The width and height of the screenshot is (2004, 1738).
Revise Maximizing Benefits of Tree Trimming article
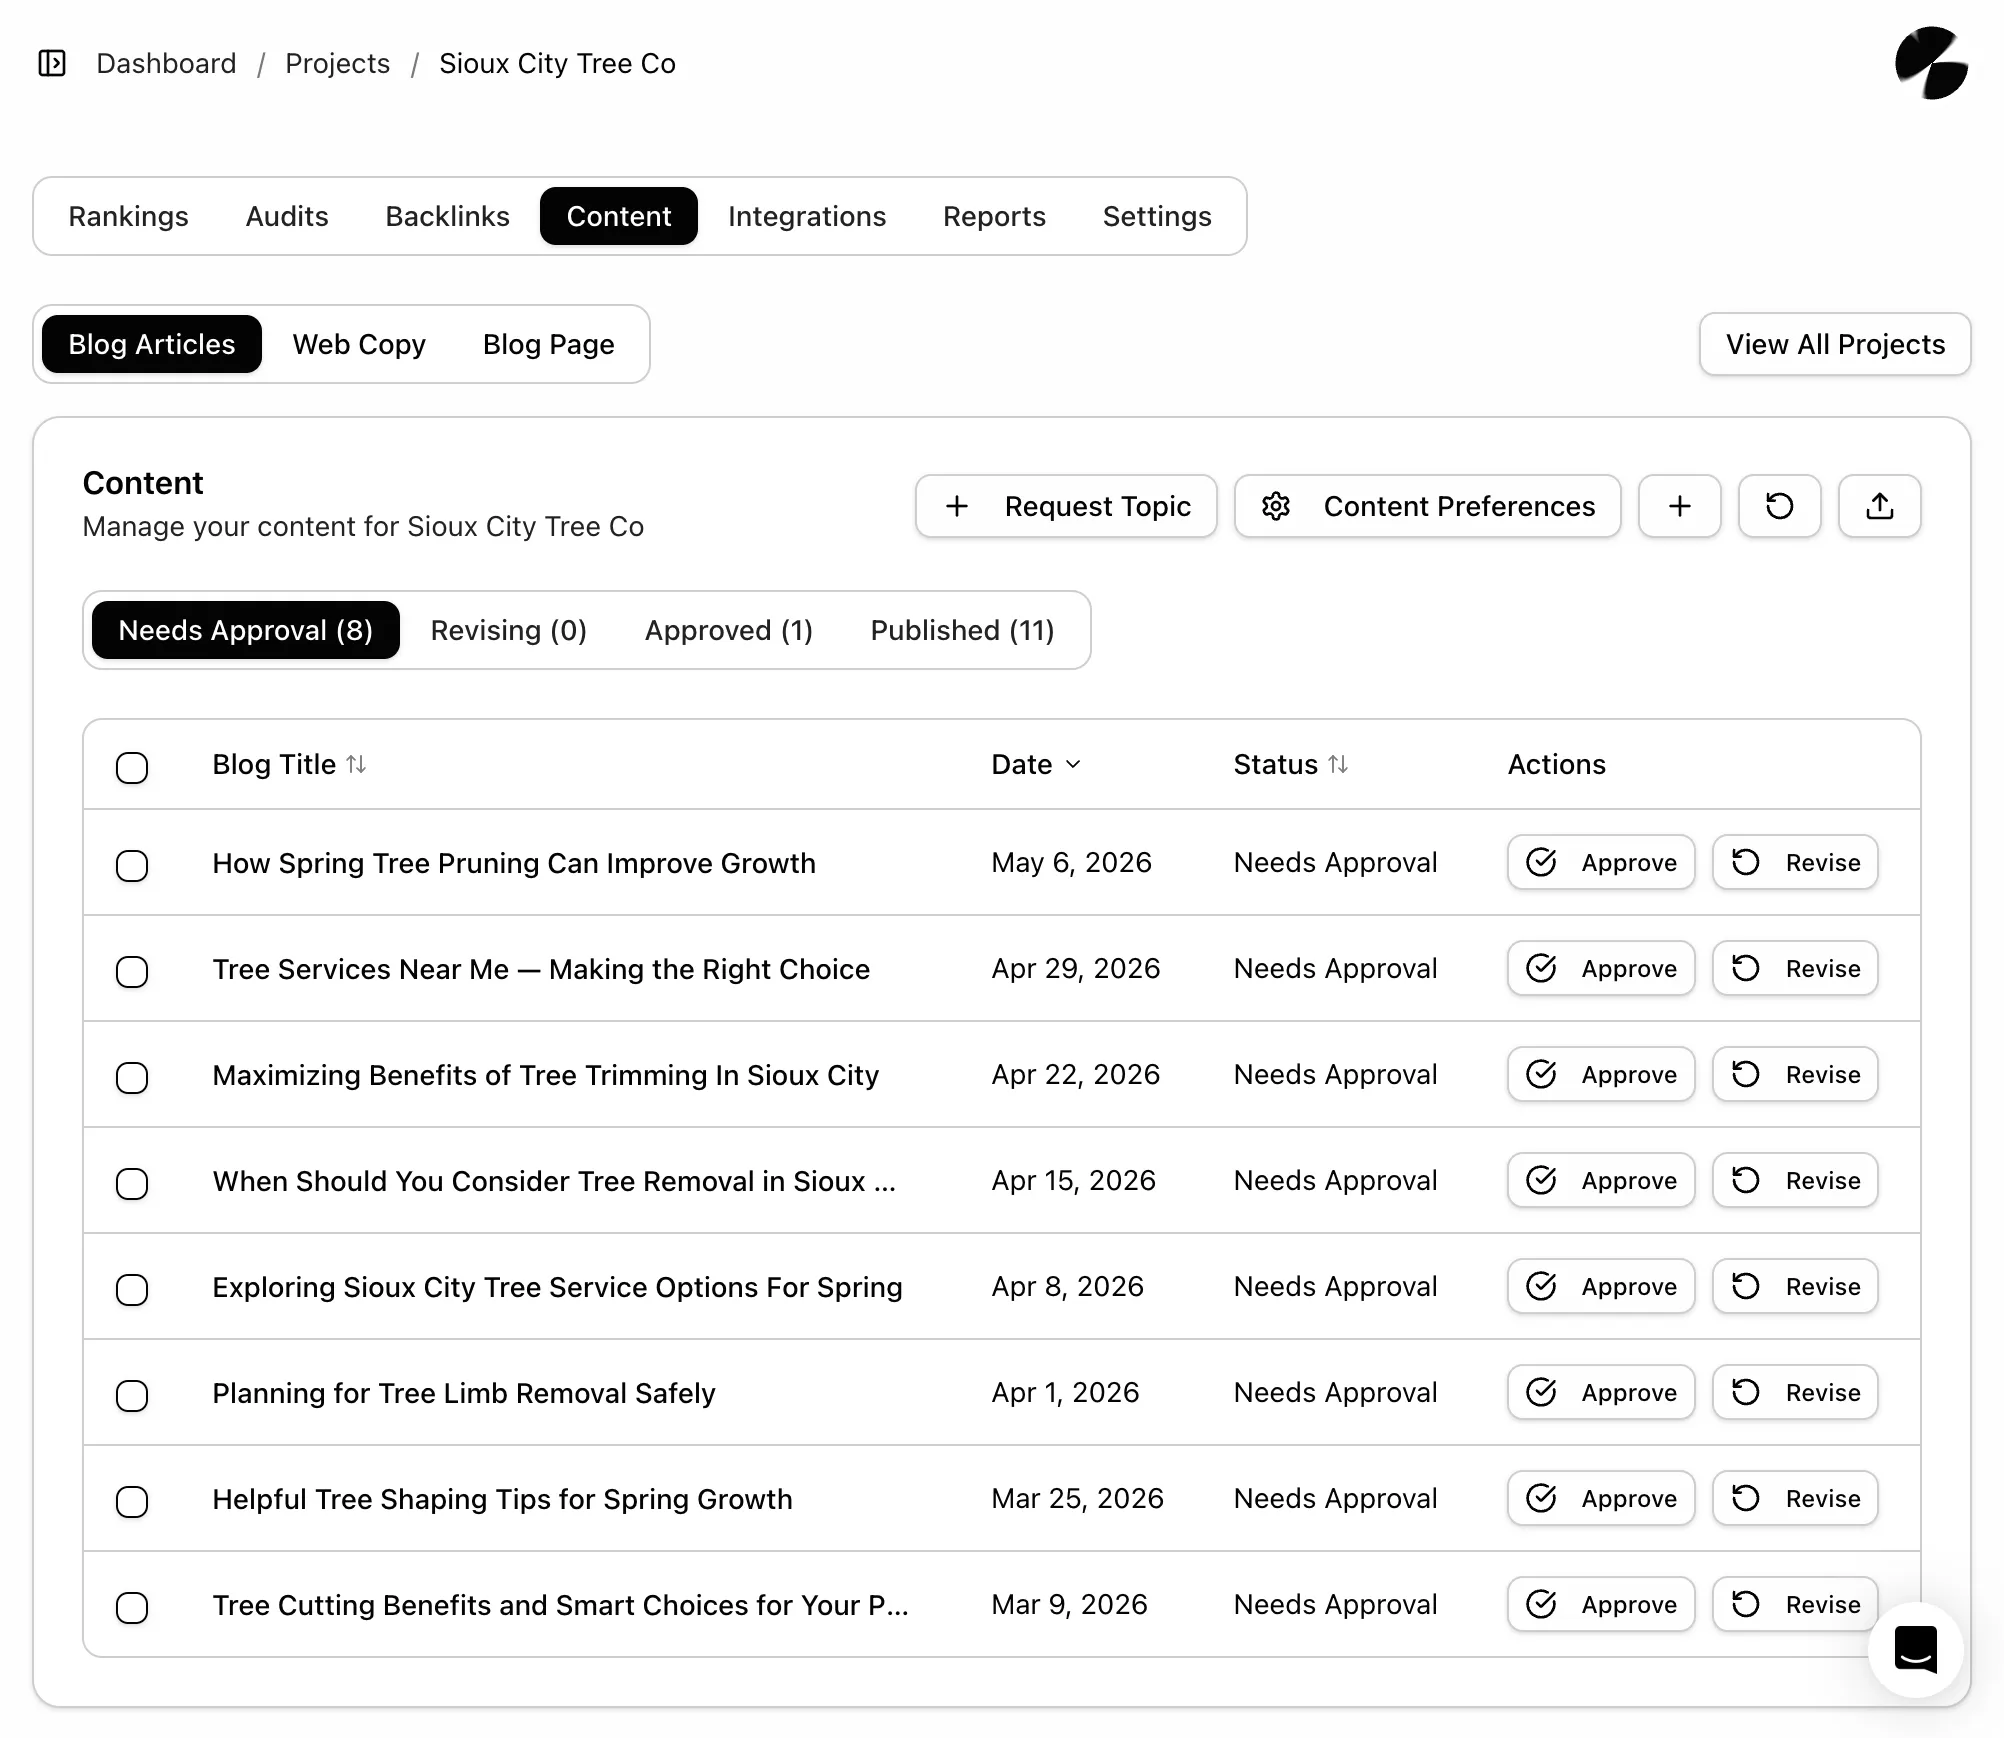[1795, 1074]
